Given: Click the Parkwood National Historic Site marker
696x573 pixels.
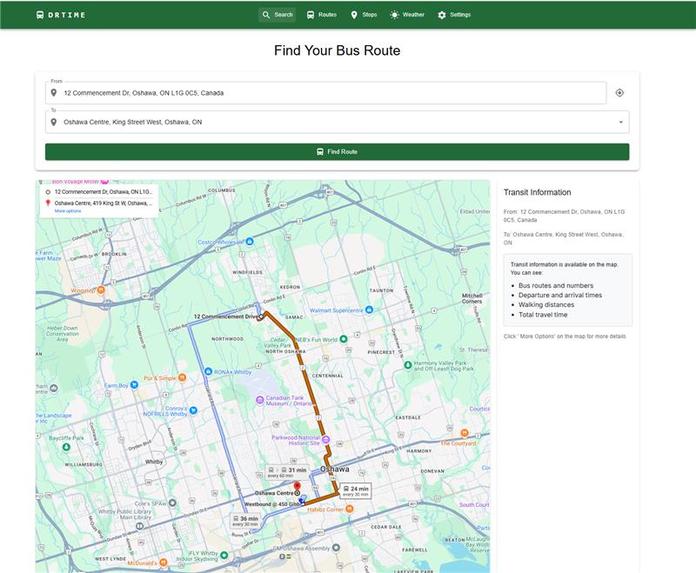Looking at the screenshot, I should [x=326, y=440].
